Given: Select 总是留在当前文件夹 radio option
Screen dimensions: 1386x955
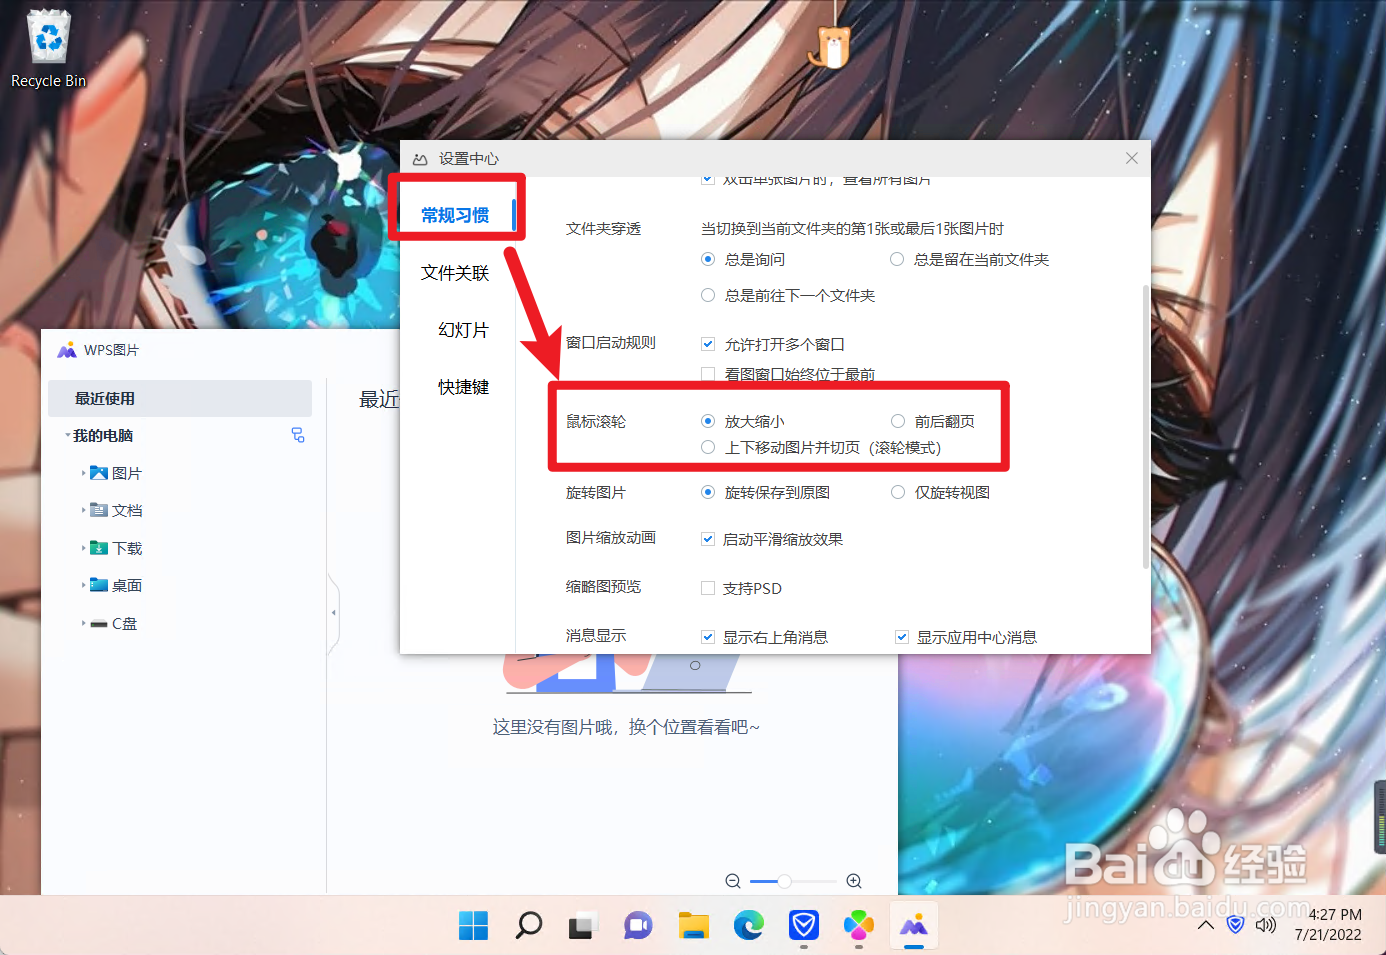Looking at the screenshot, I should click(897, 259).
